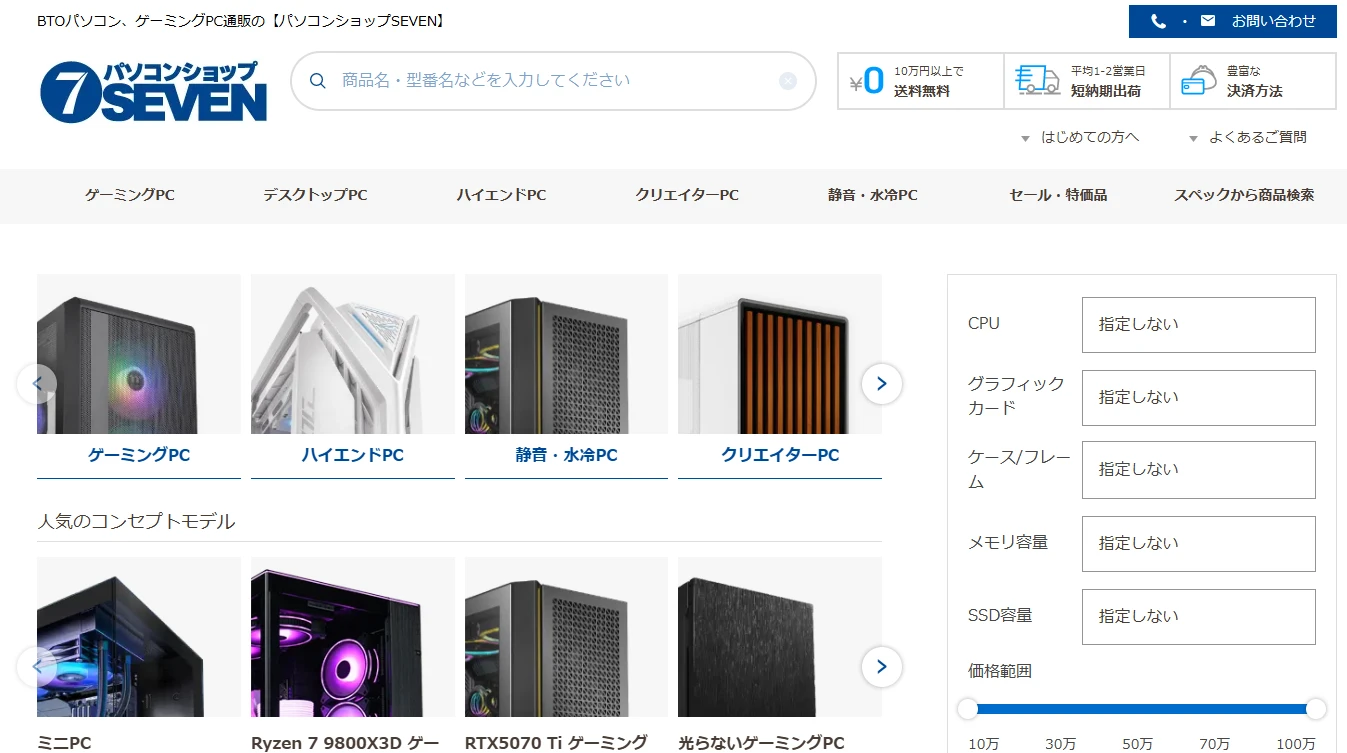Open the グラフィックカード dropdown
The width and height of the screenshot is (1347, 753).
(1198, 397)
